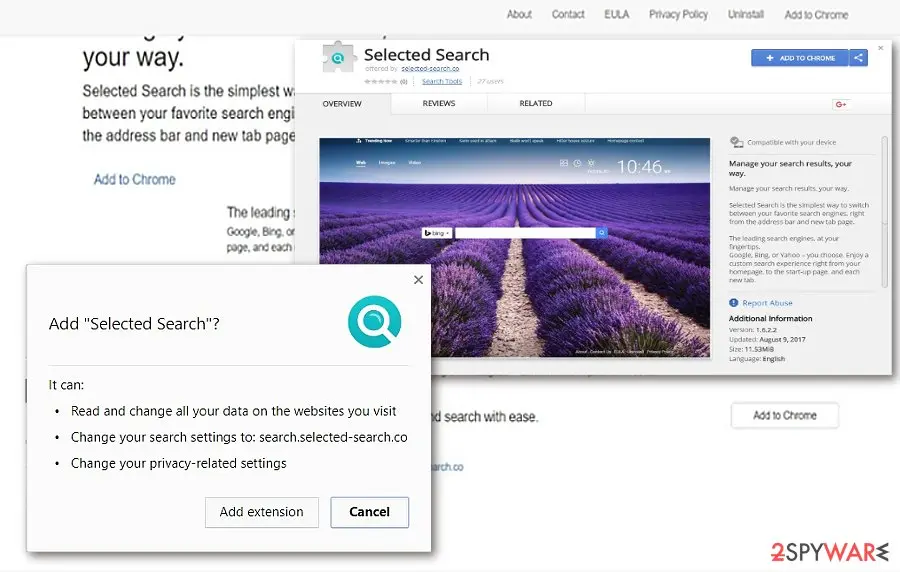Click the blue search button in the preview
This screenshot has height=572, width=900.
pos(602,233)
